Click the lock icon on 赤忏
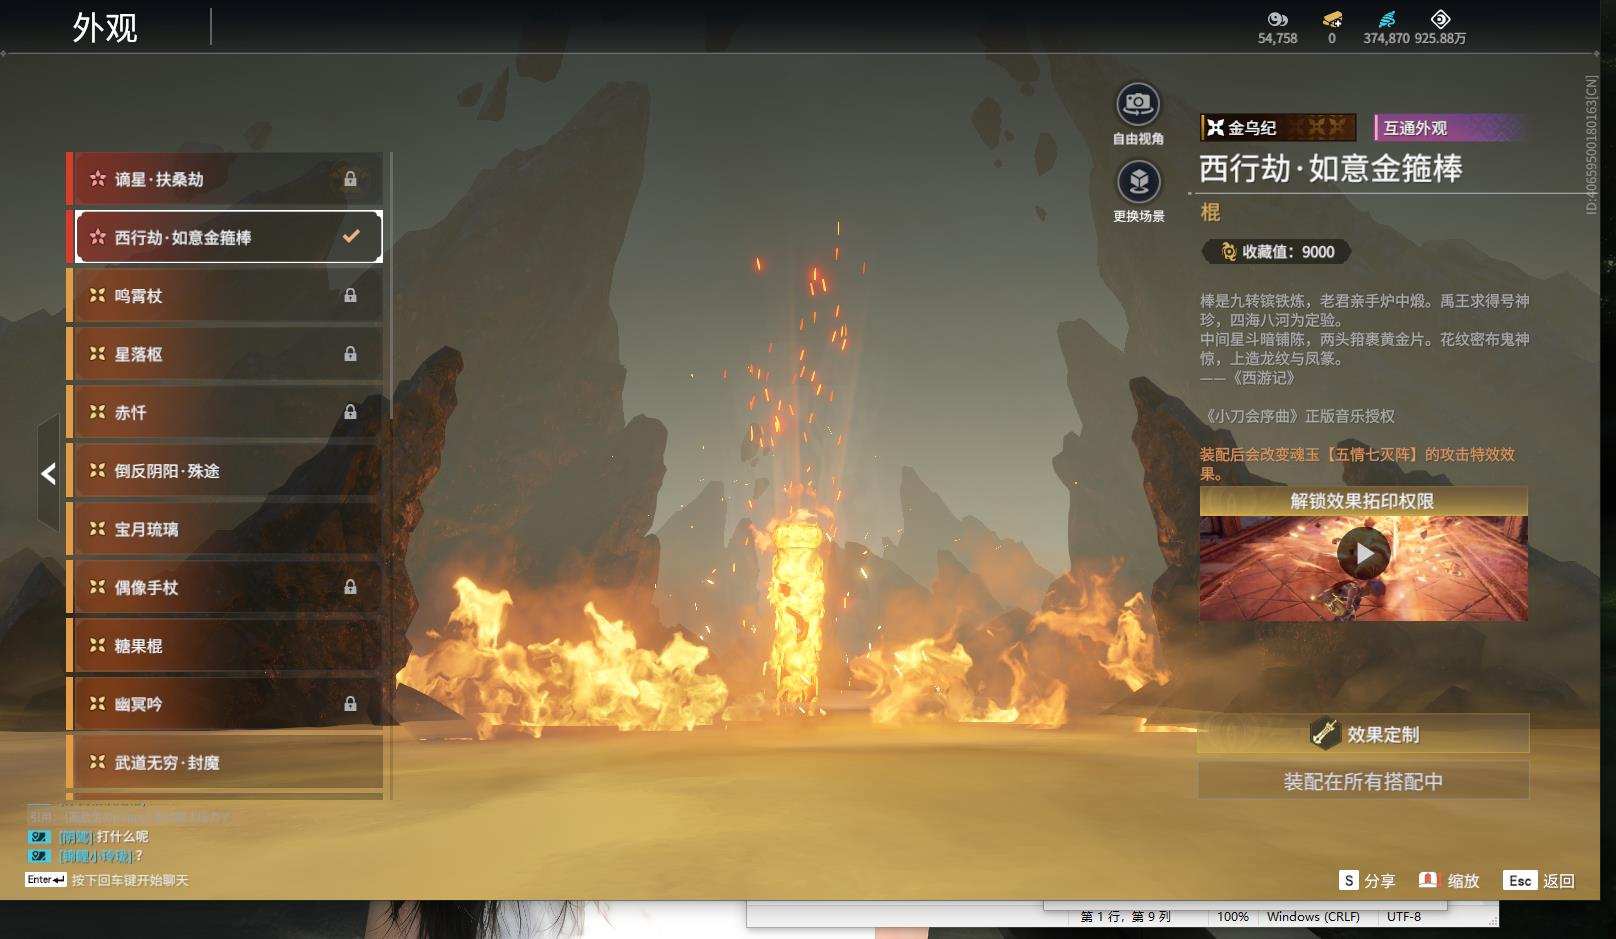Image resolution: width=1616 pixels, height=939 pixels. click(350, 411)
